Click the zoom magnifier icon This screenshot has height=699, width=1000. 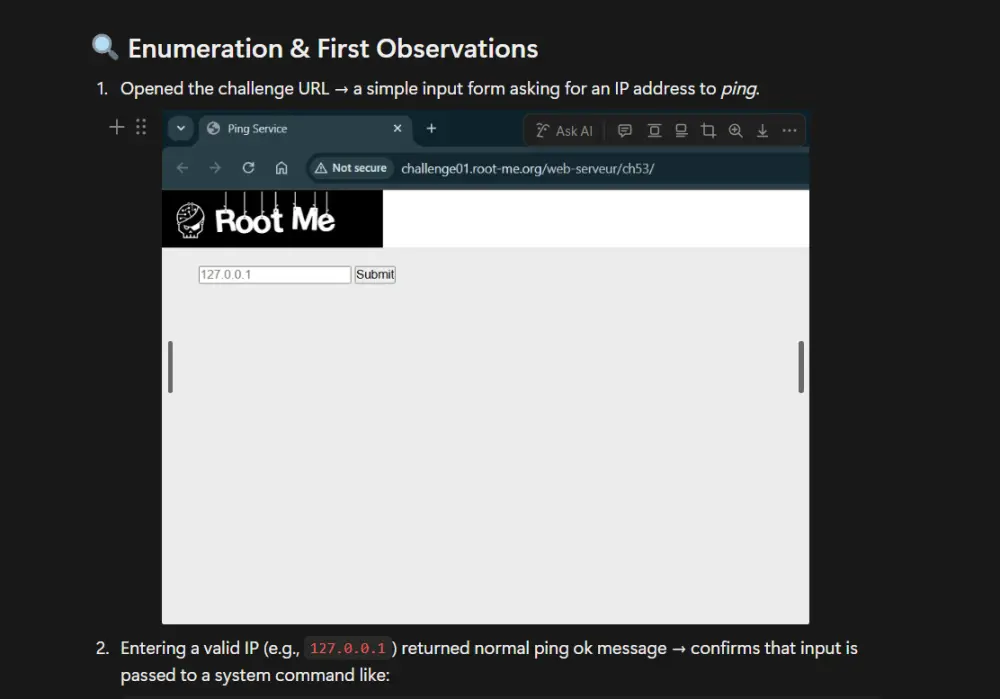tap(735, 131)
